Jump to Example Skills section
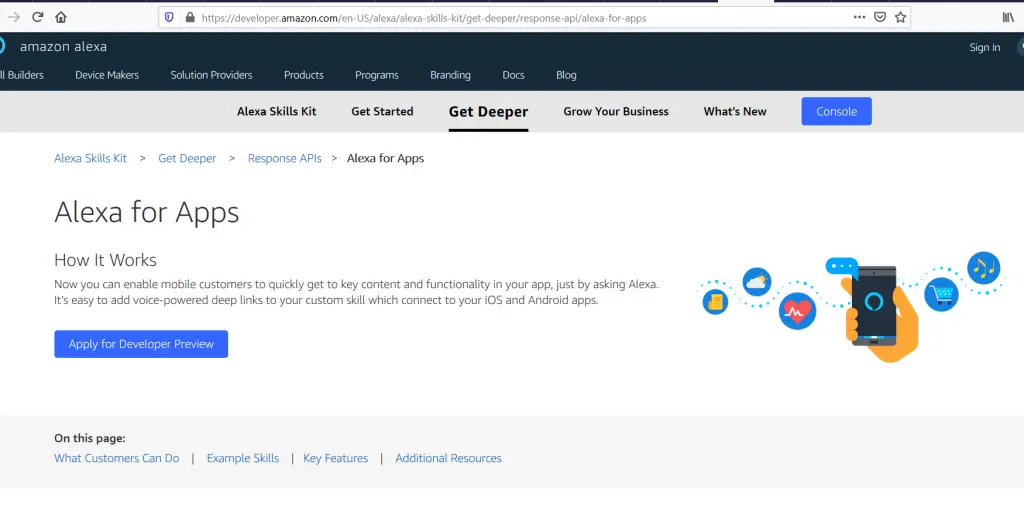Viewport: 1024px width, 523px height. [243, 458]
